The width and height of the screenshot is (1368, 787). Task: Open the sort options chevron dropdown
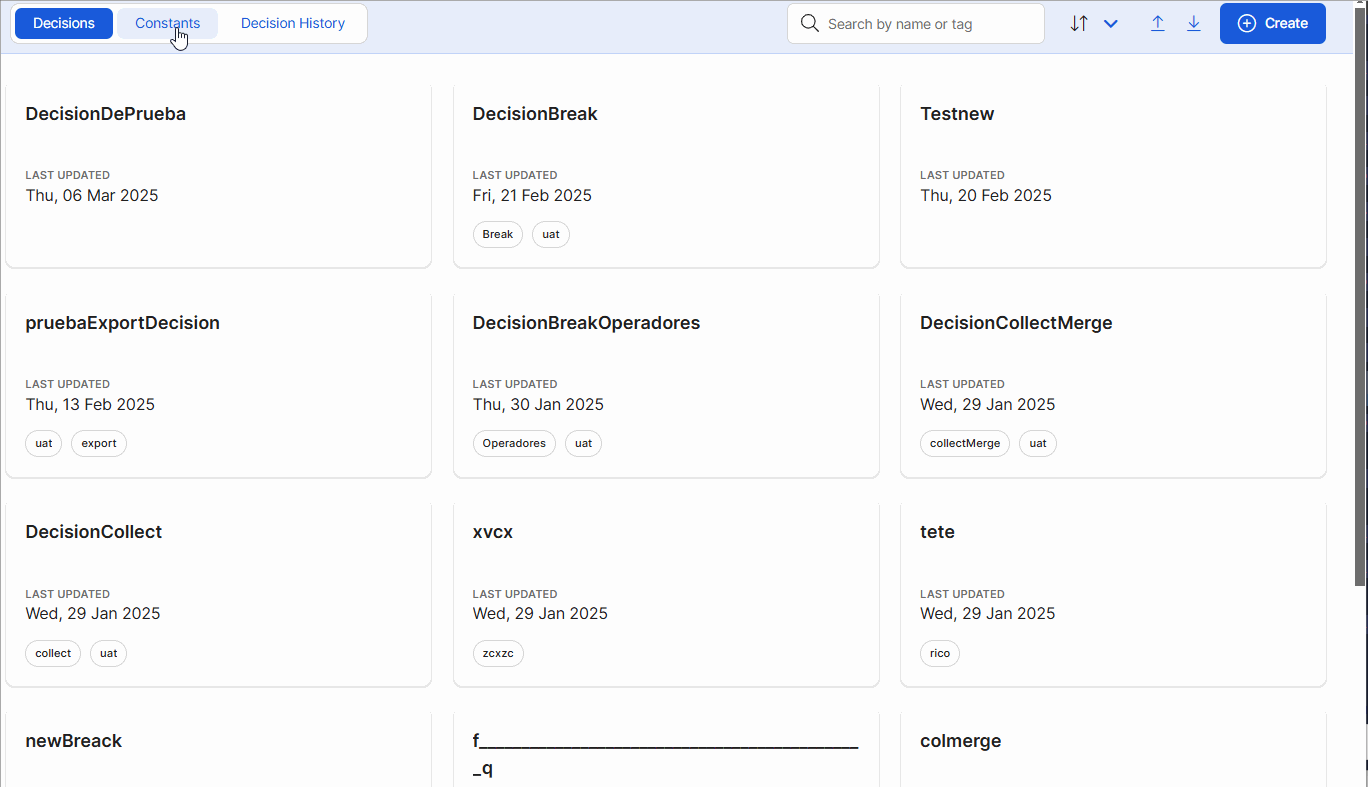click(x=1110, y=23)
